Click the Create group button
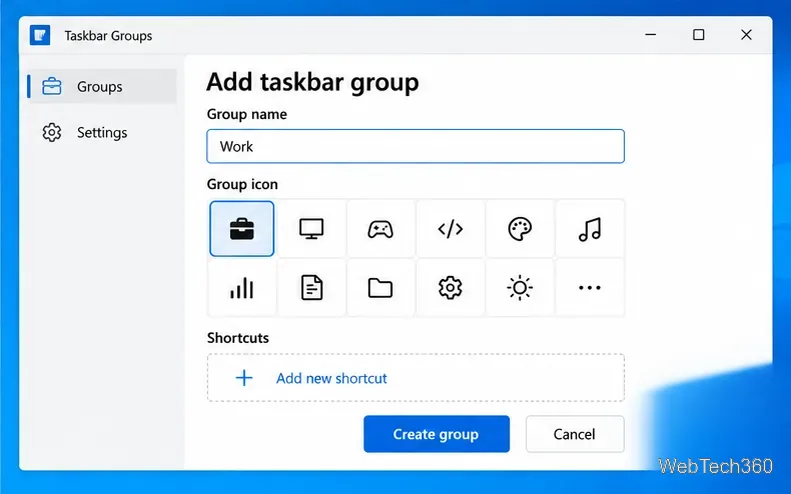The image size is (791, 494). pos(436,434)
